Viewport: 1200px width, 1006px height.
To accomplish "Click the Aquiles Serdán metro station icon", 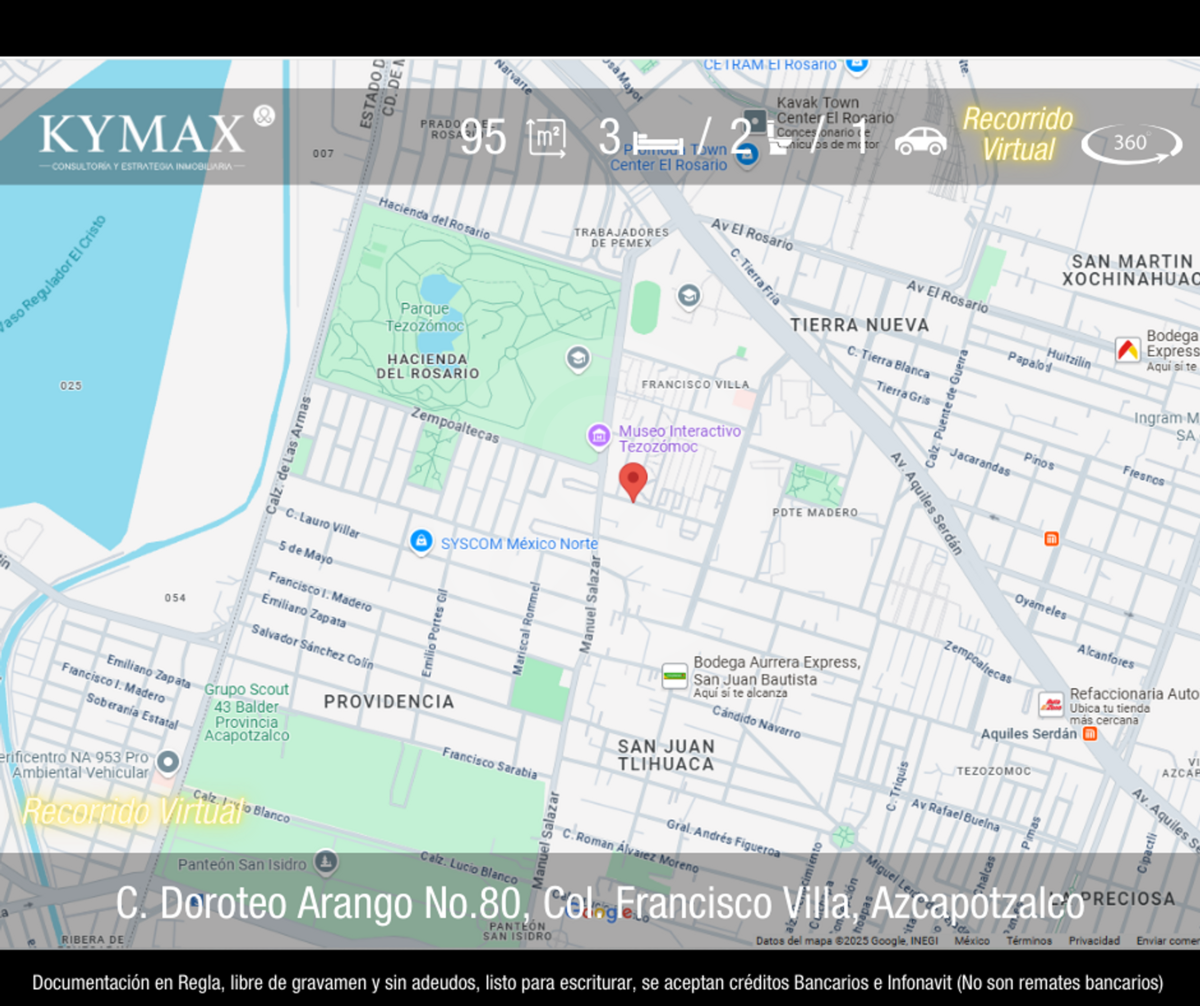I will [1090, 733].
